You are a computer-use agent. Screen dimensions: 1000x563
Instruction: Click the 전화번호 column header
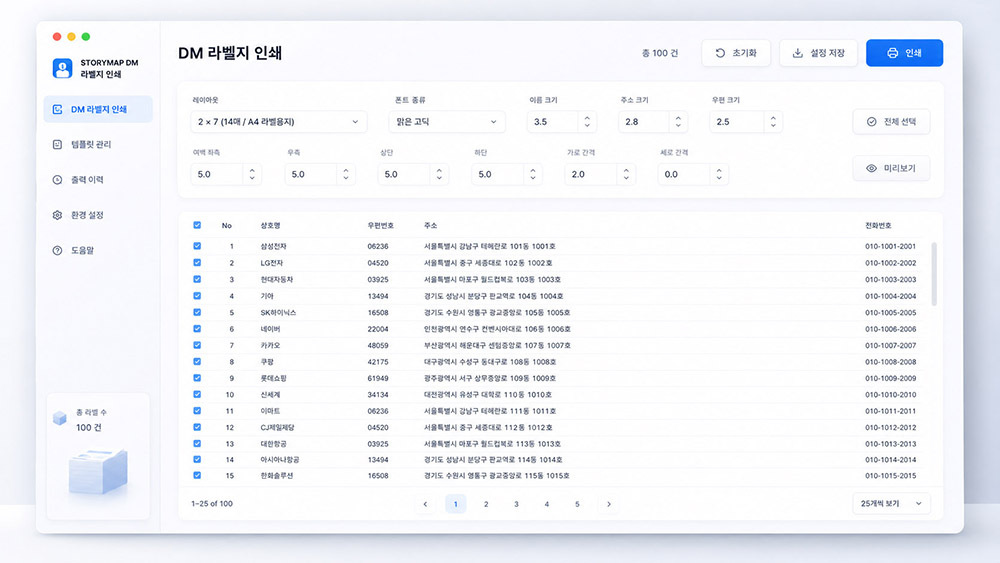pos(878,226)
